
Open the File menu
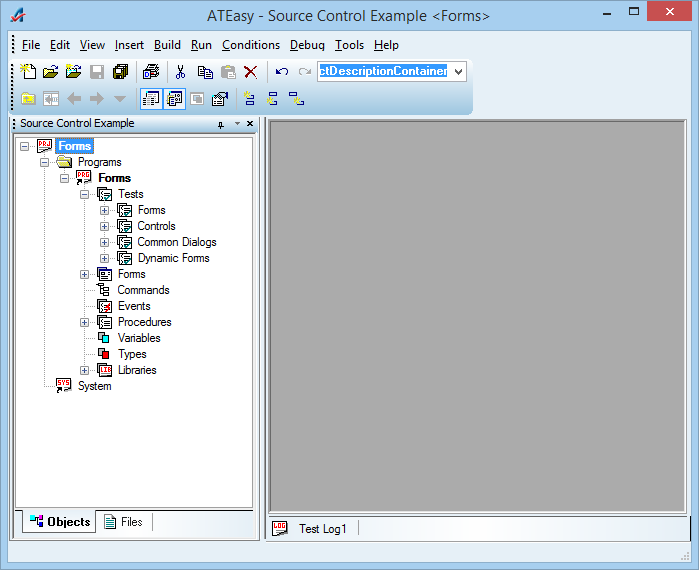tap(31, 45)
